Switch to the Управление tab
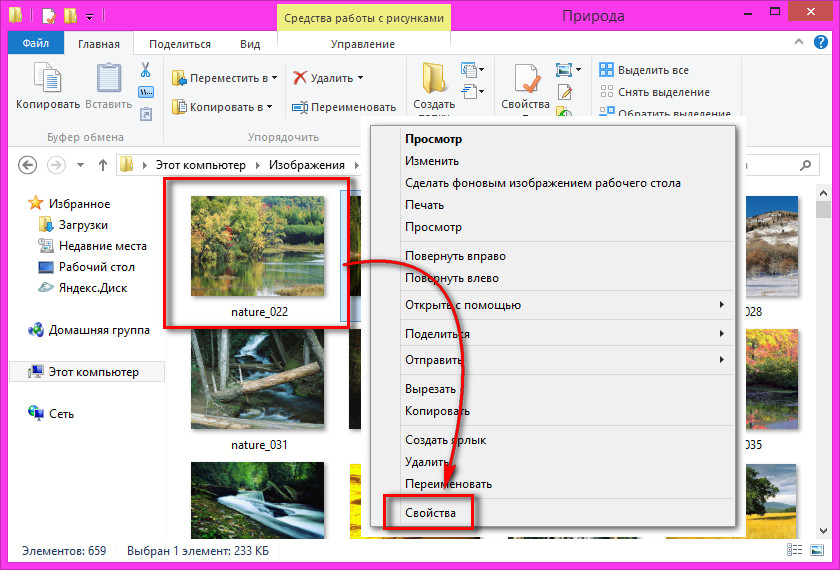 click(x=363, y=44)
